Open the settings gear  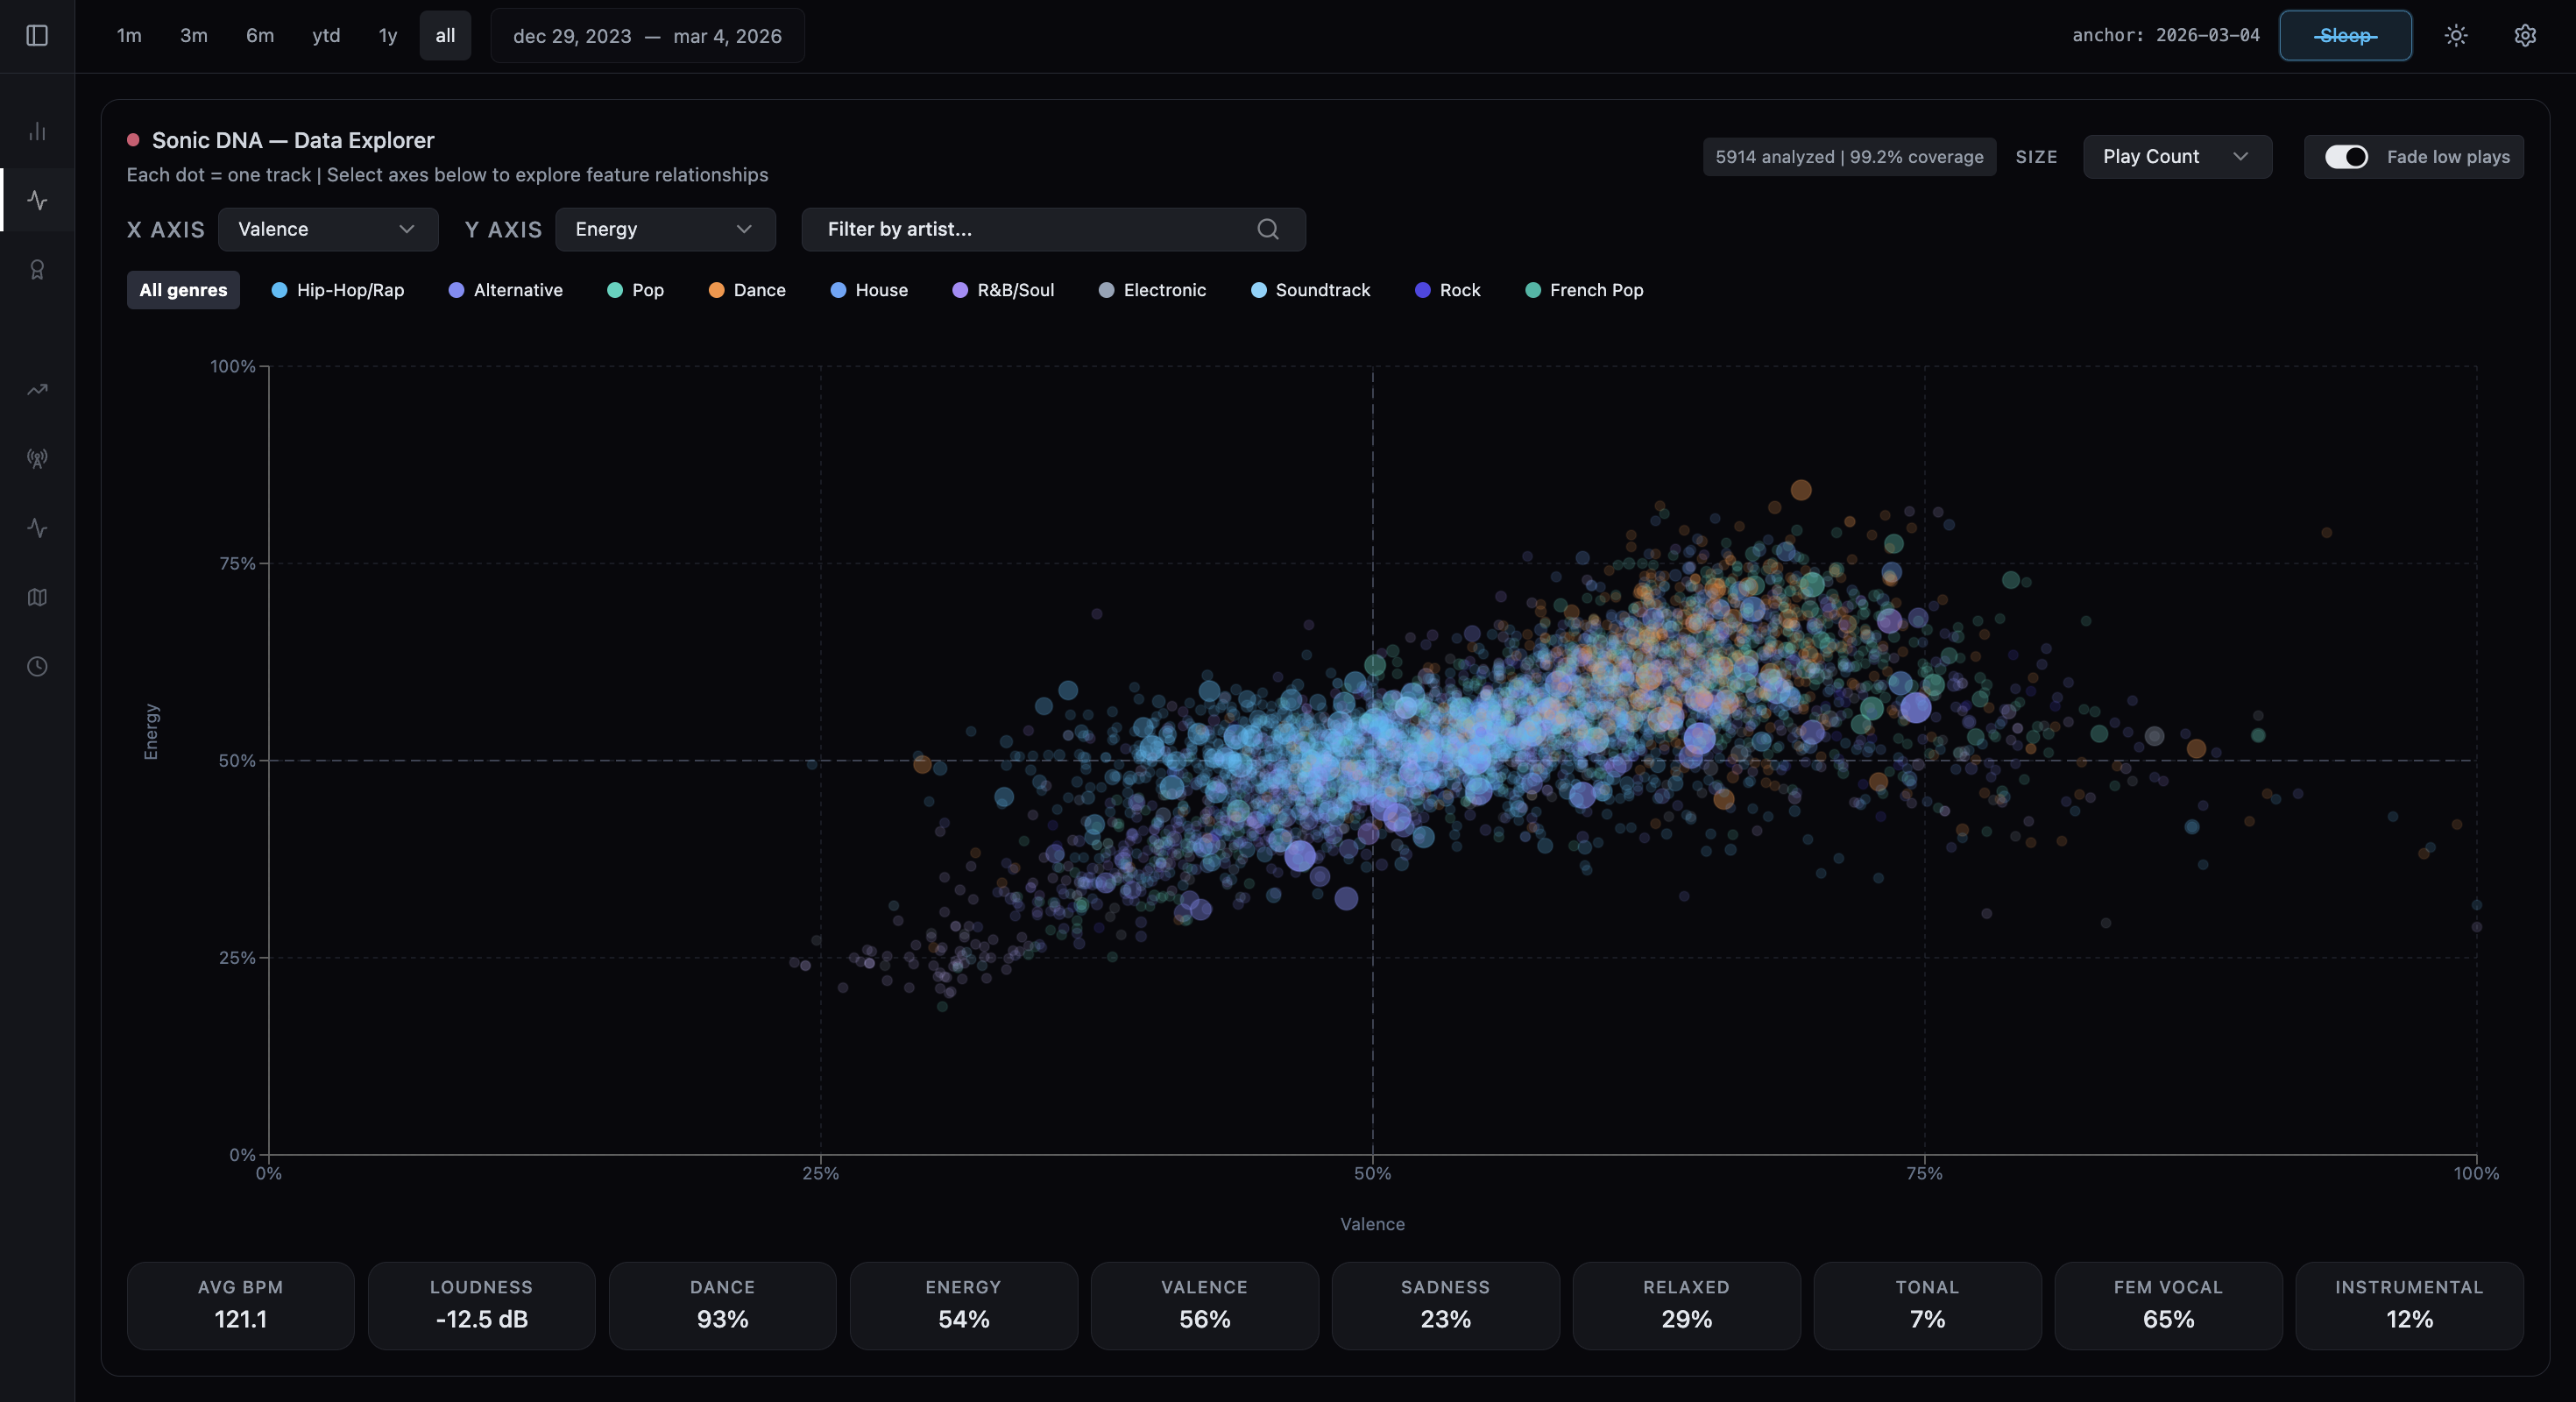(x=2525, y=35)
